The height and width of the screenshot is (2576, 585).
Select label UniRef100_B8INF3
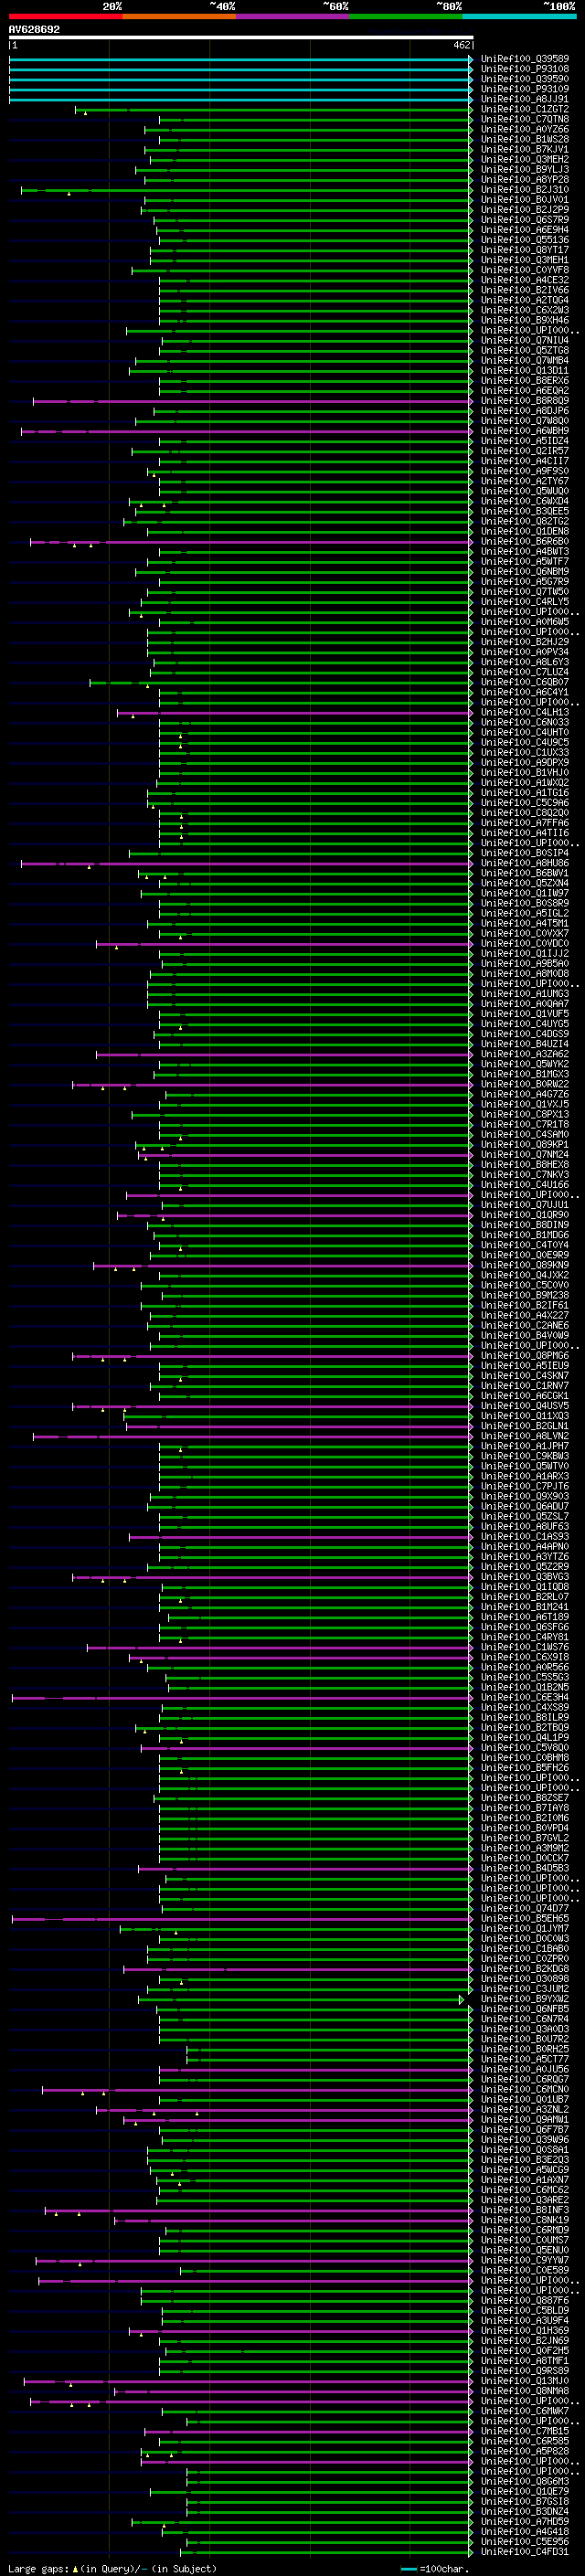(x=525, y=2210)
